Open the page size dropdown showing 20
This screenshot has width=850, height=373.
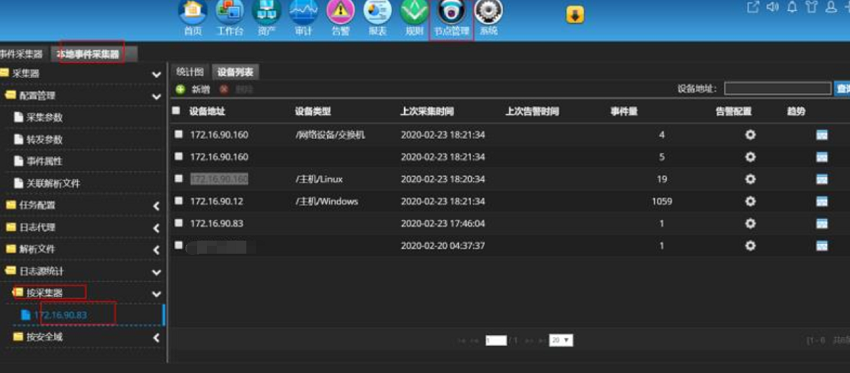click(561, 340)
